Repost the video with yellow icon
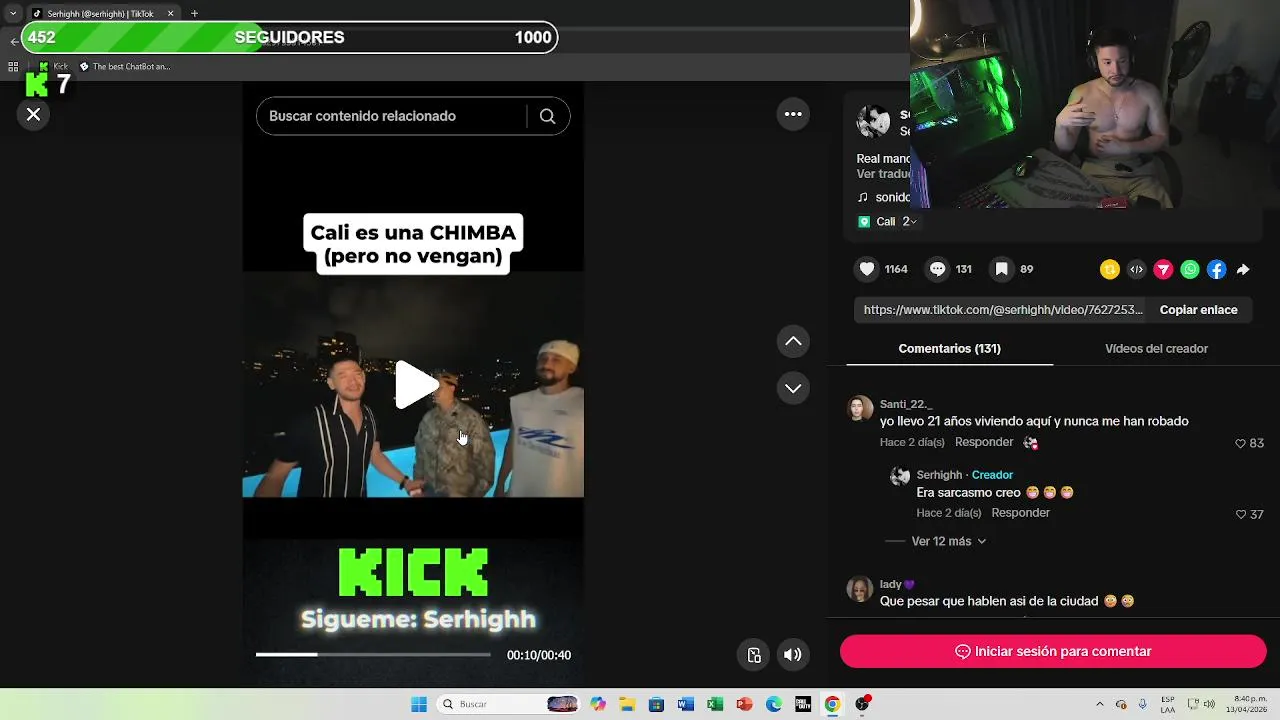This screenshot has height=720, width=1280. [1109, 269]
